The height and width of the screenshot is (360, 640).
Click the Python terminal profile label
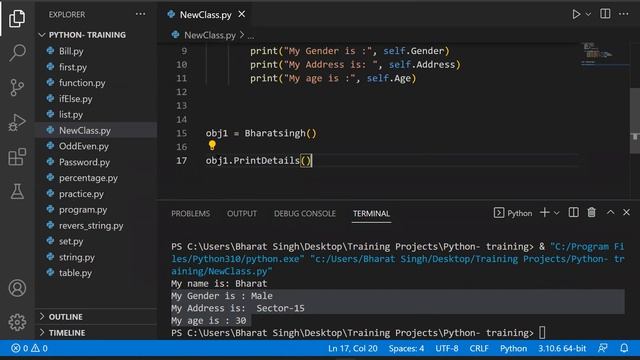513,213
